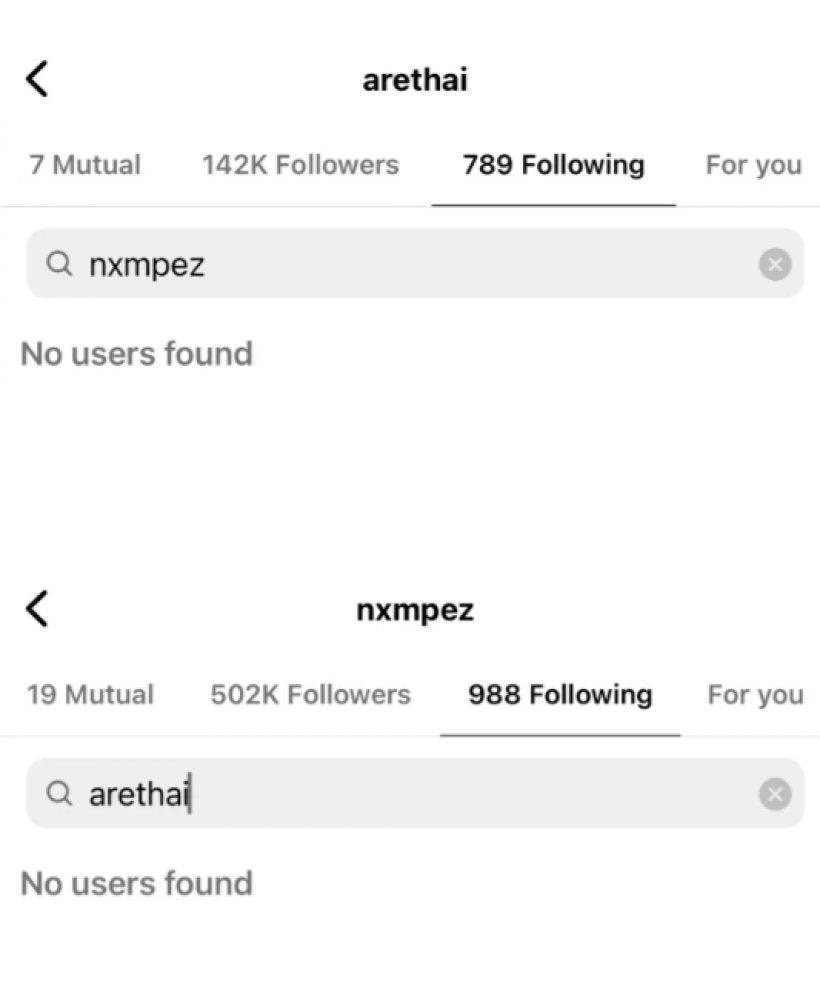This screenshot has height=981, width=820.
Task: View the 502K Followers tab
Action: coord(310,695)
